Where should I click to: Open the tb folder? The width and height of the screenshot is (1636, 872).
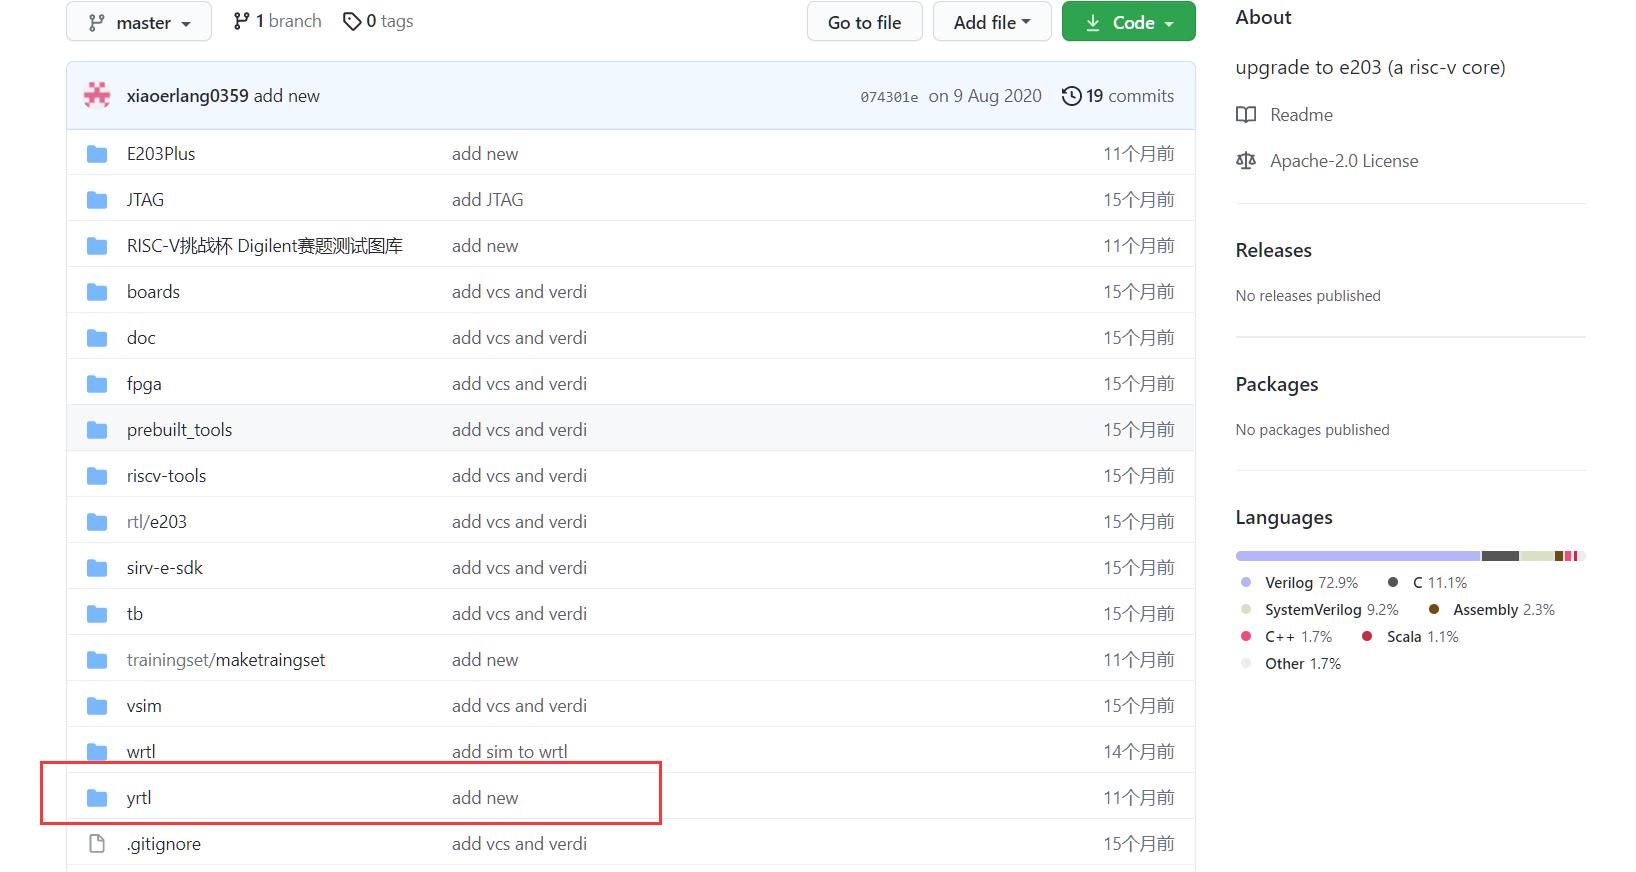pyautogui.click(x=135, y=614)
